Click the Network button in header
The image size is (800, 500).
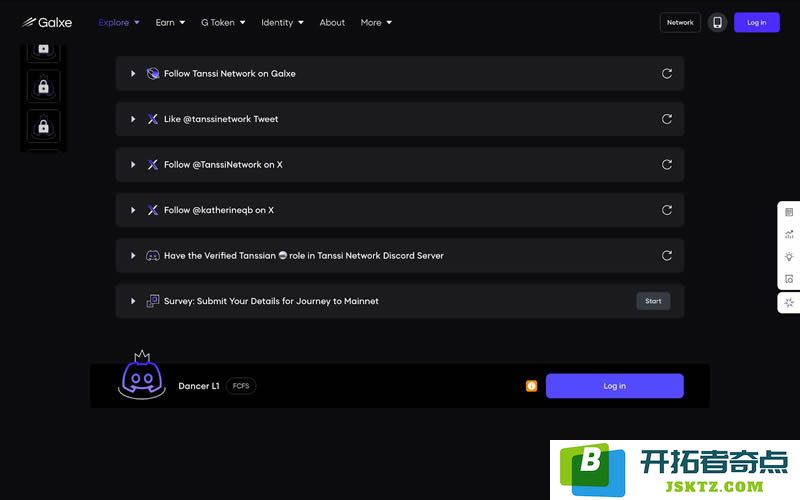point(680,22)
